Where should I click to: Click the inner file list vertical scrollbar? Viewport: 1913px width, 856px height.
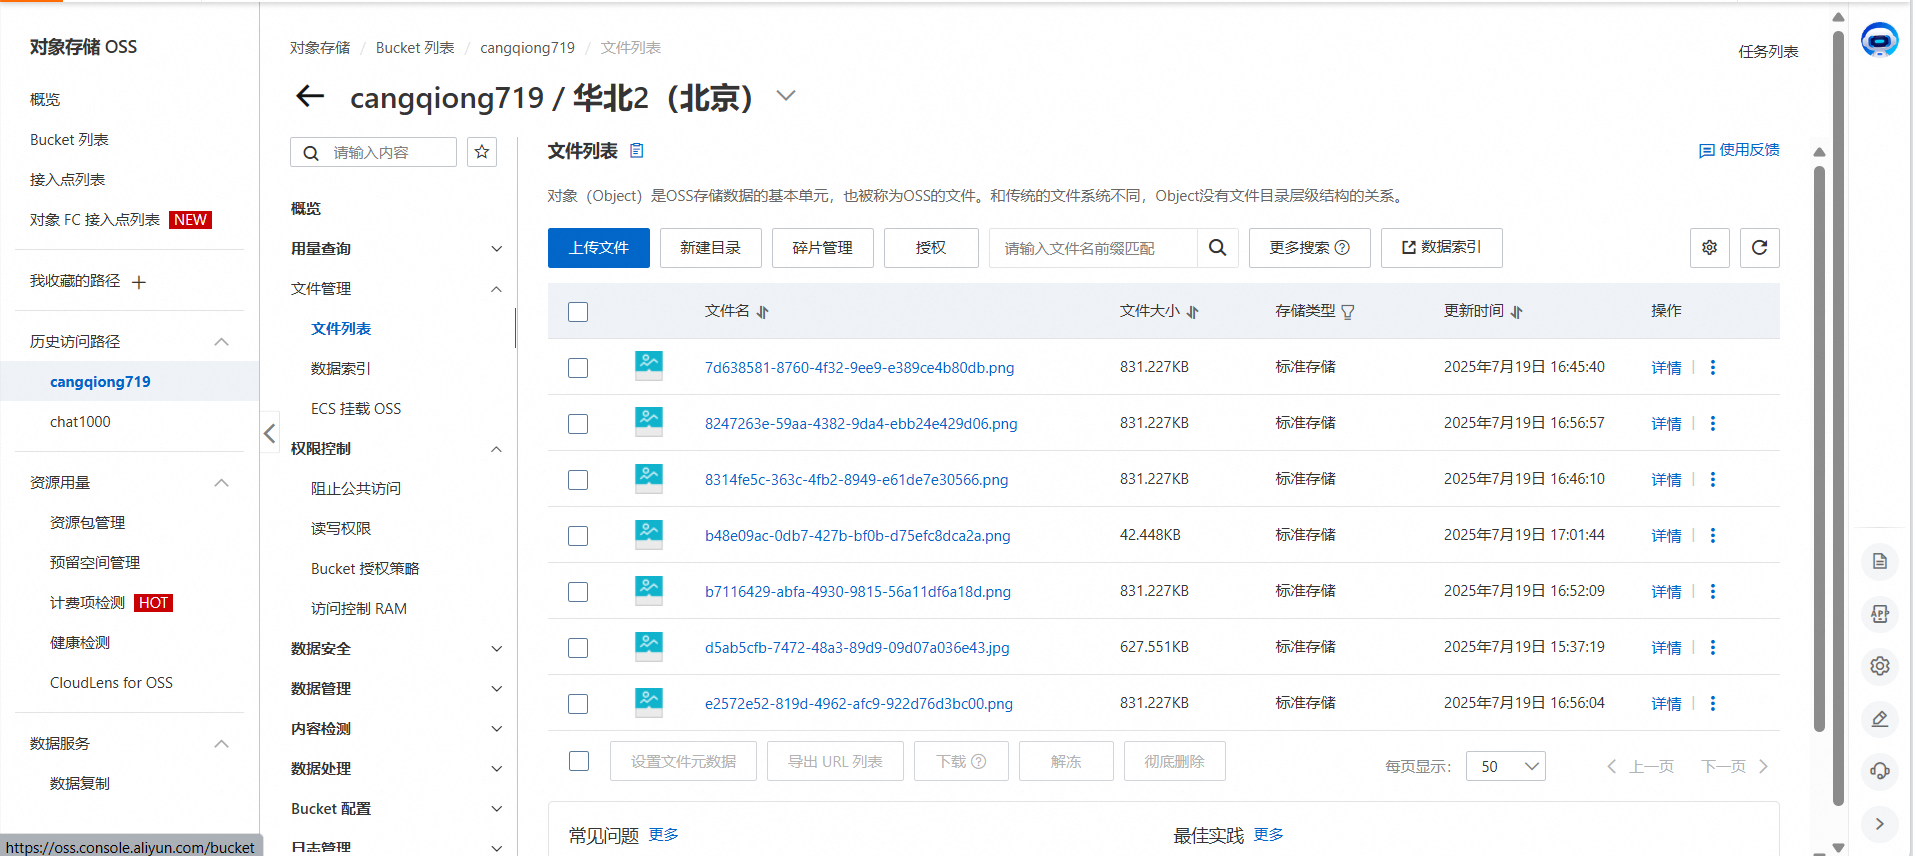pyautogui.click(x=1819, y=450)
